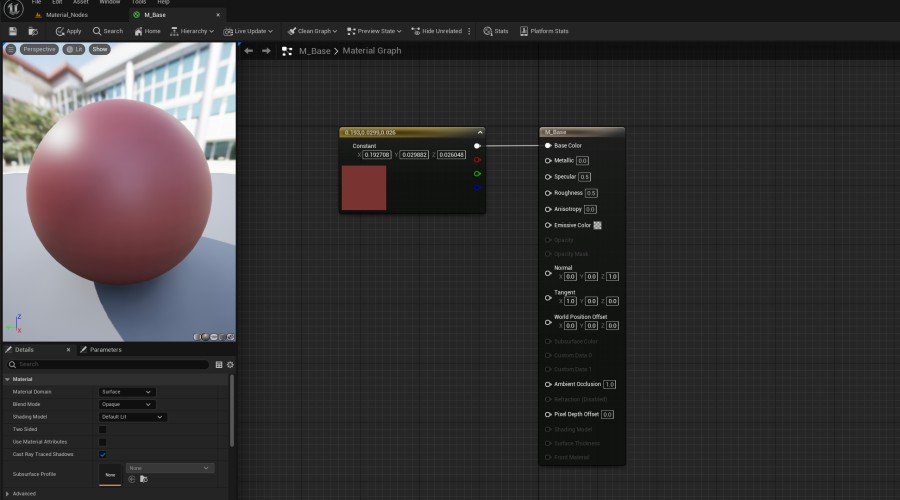Open the Hierarchy dropdown
900x500 pixels.
pyautogui.click(x=192, y=31)
